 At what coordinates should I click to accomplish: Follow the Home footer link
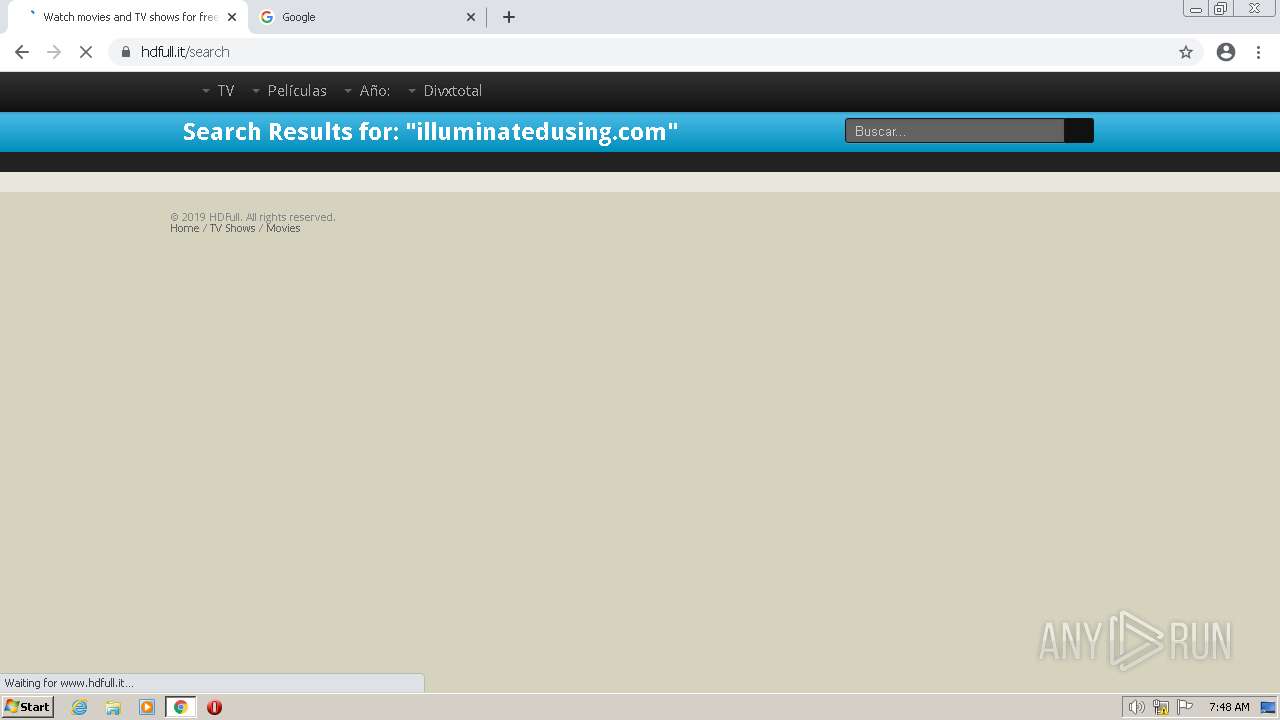[x=184, y=228]
